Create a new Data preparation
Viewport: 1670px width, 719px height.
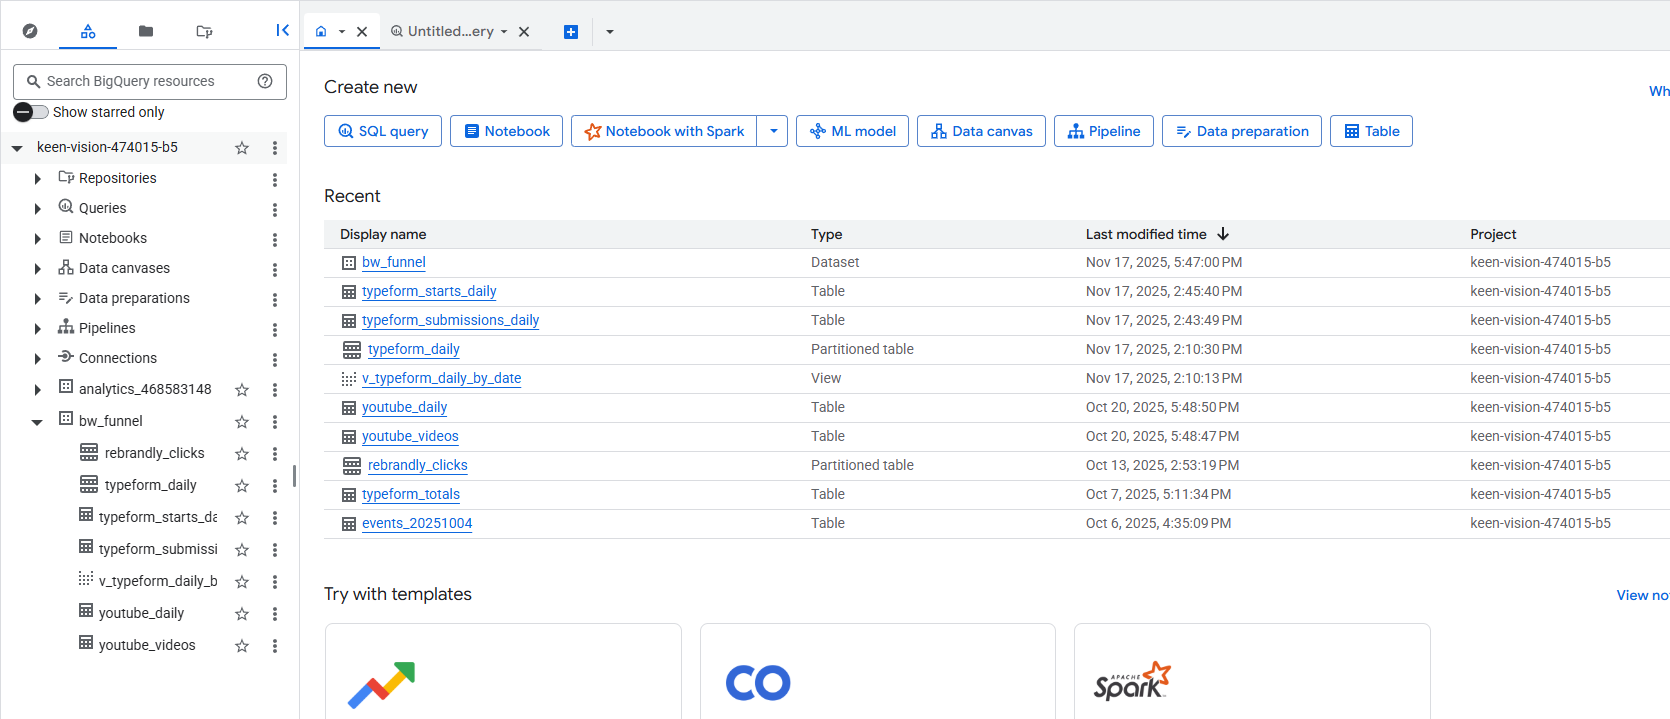[x=1242, y=131]
